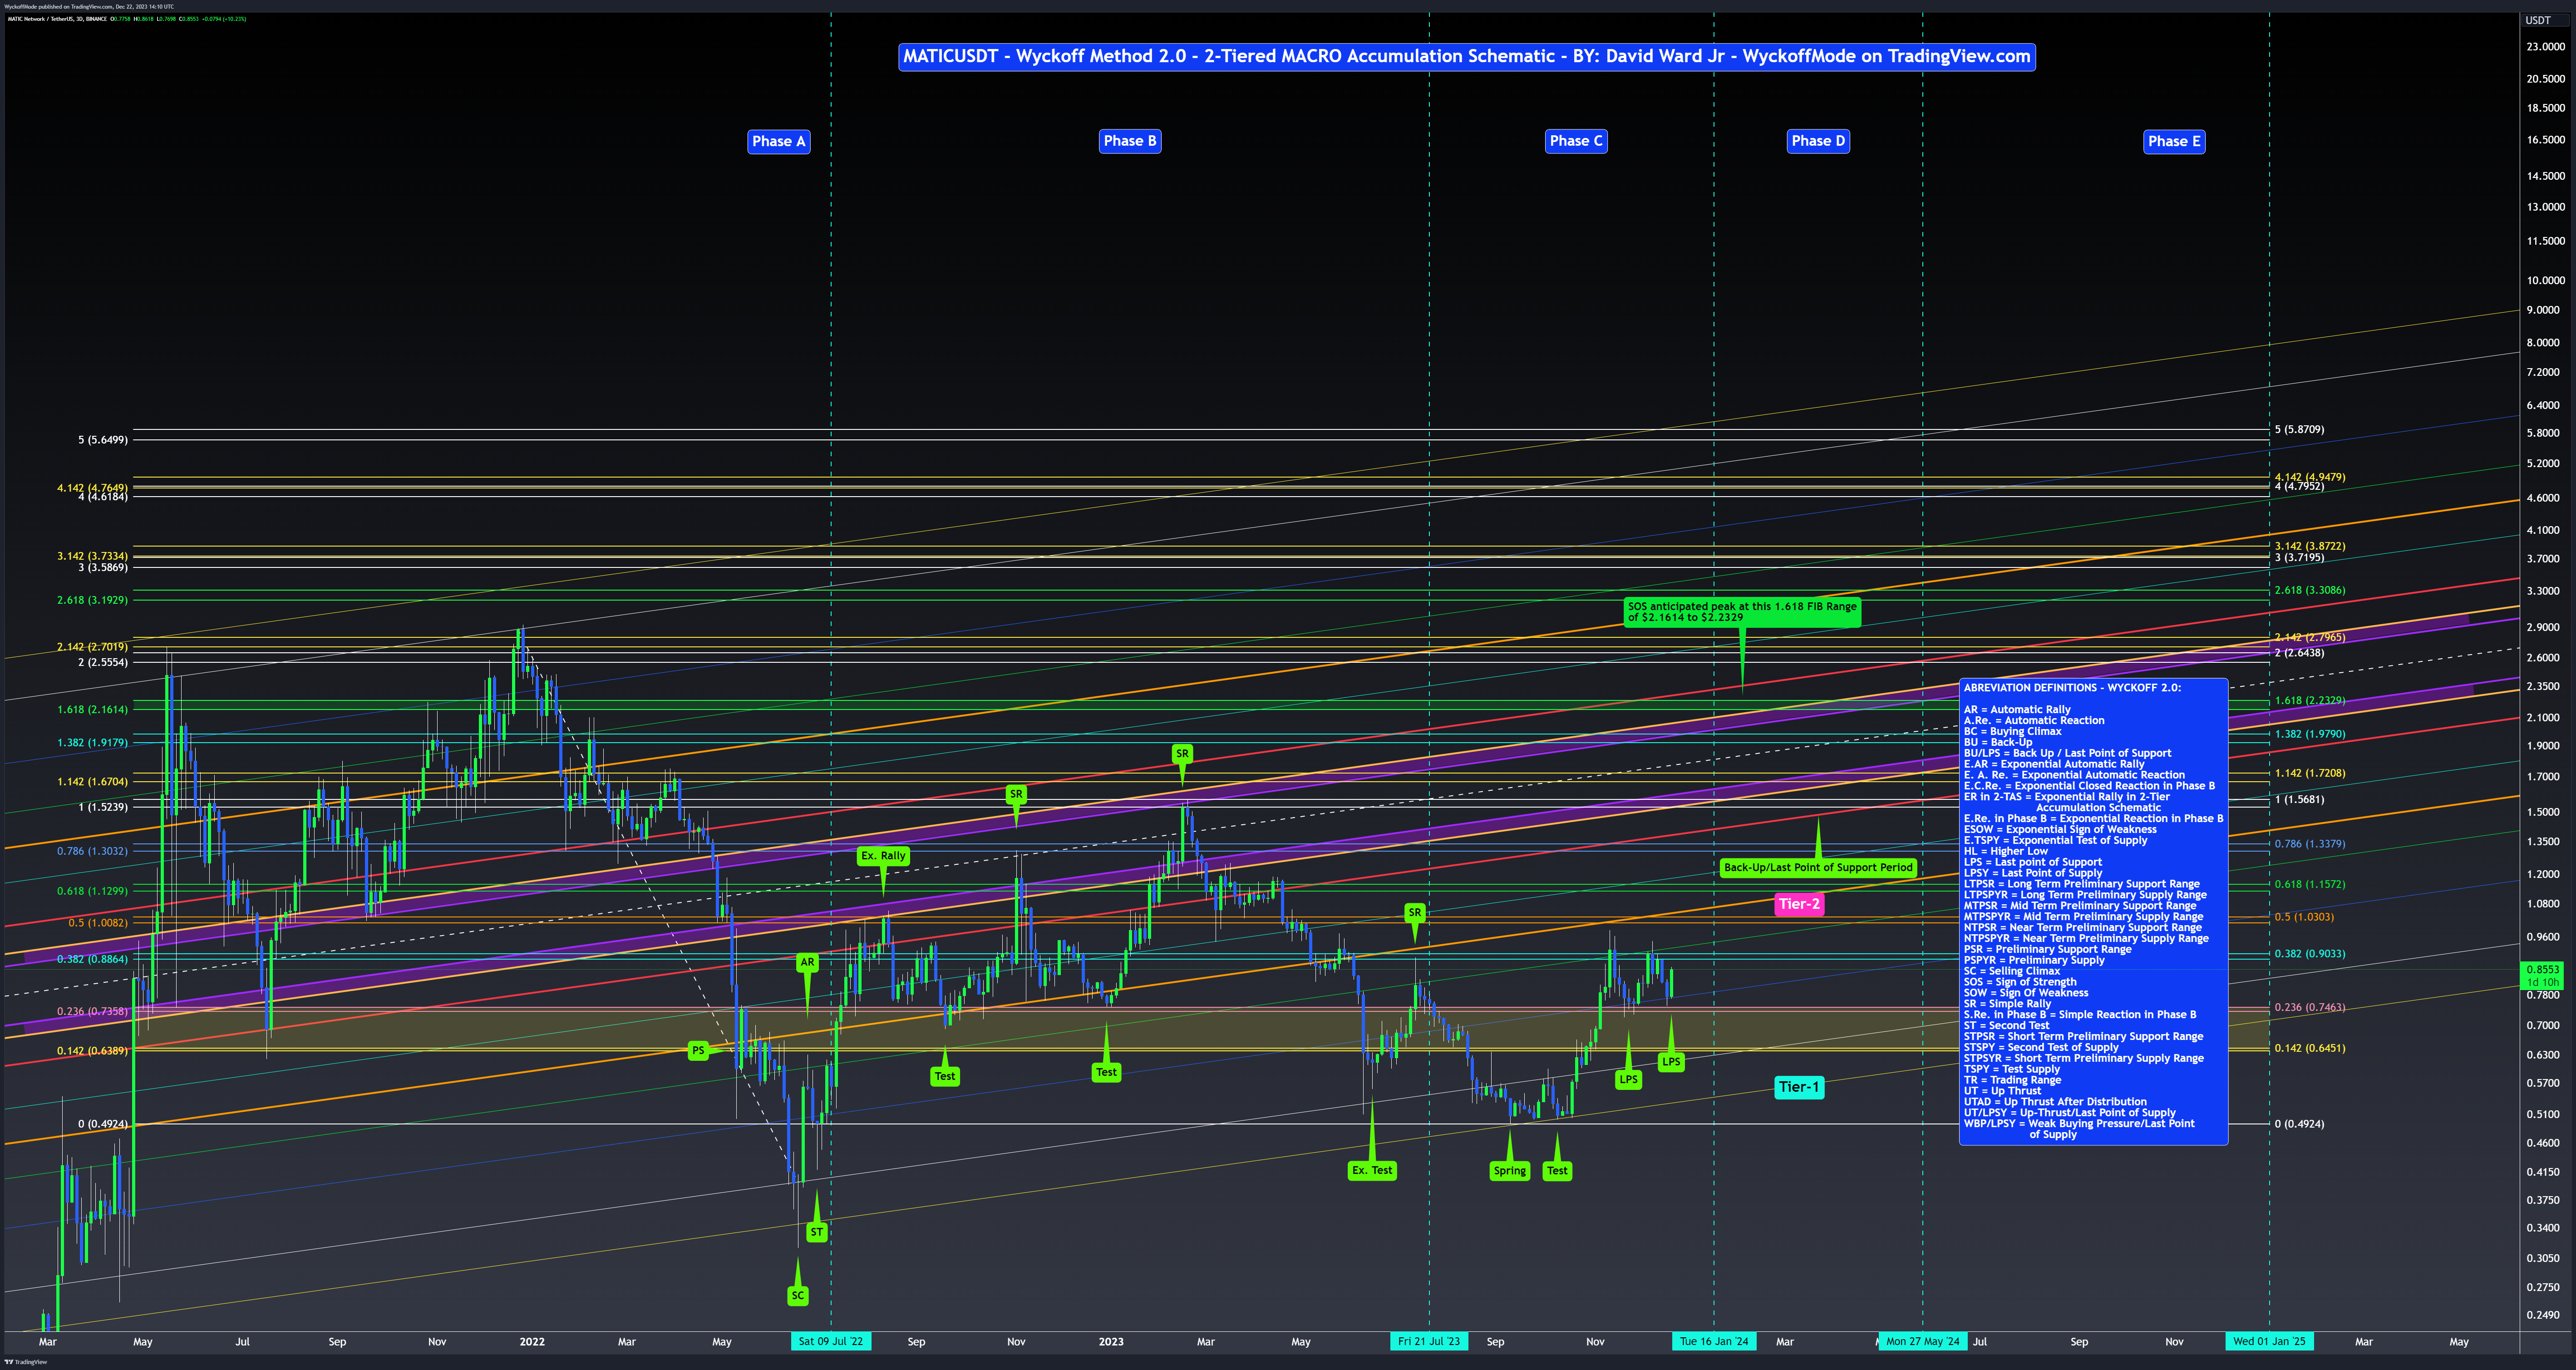Click the Test label beside Spring

pos(1557,1171)
